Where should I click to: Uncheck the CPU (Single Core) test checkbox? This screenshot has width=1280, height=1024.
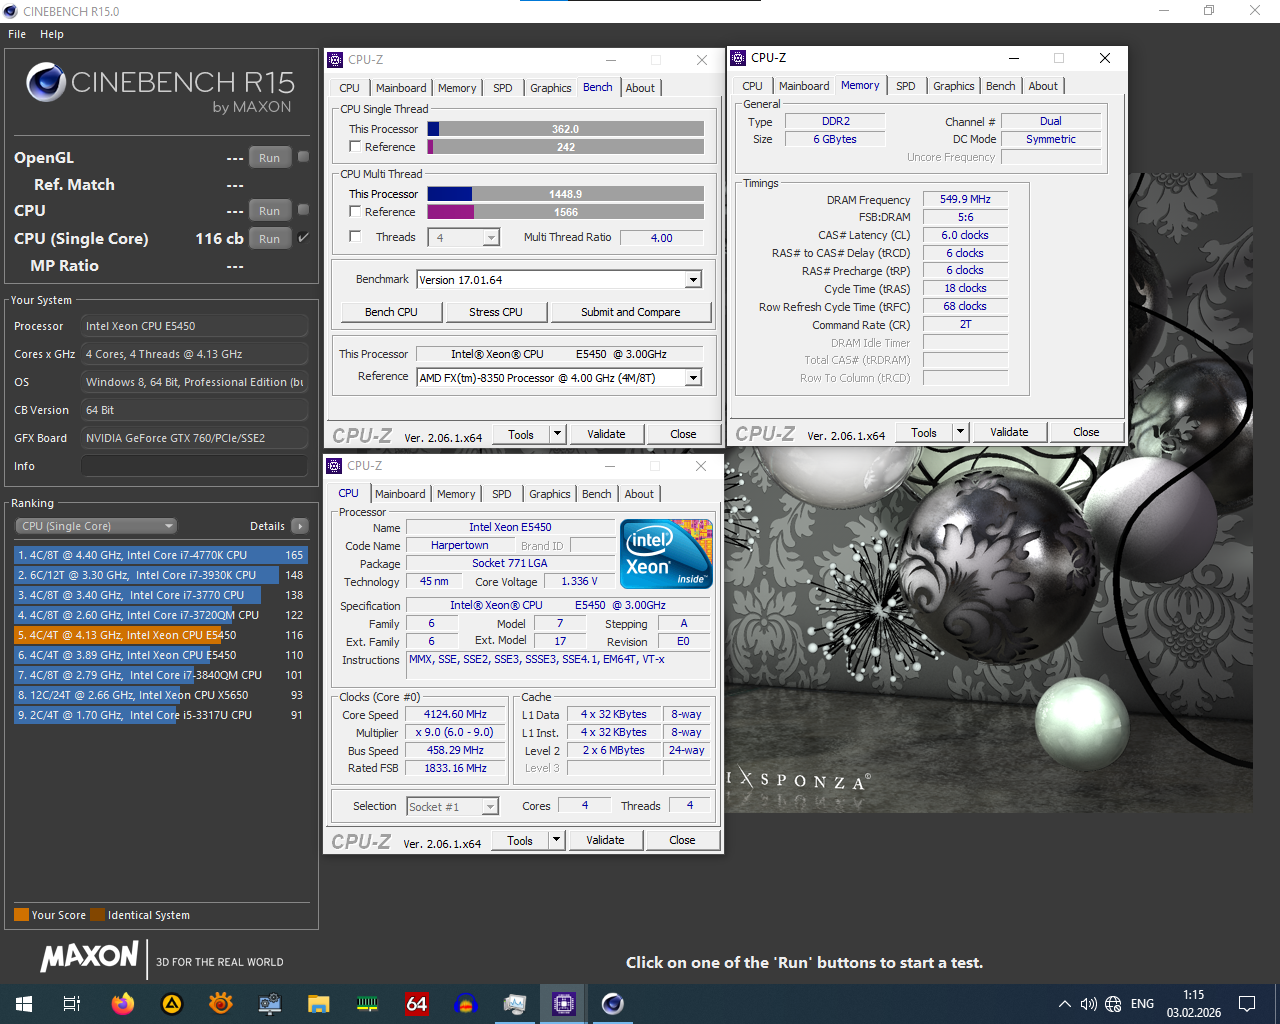coord(303,237)
